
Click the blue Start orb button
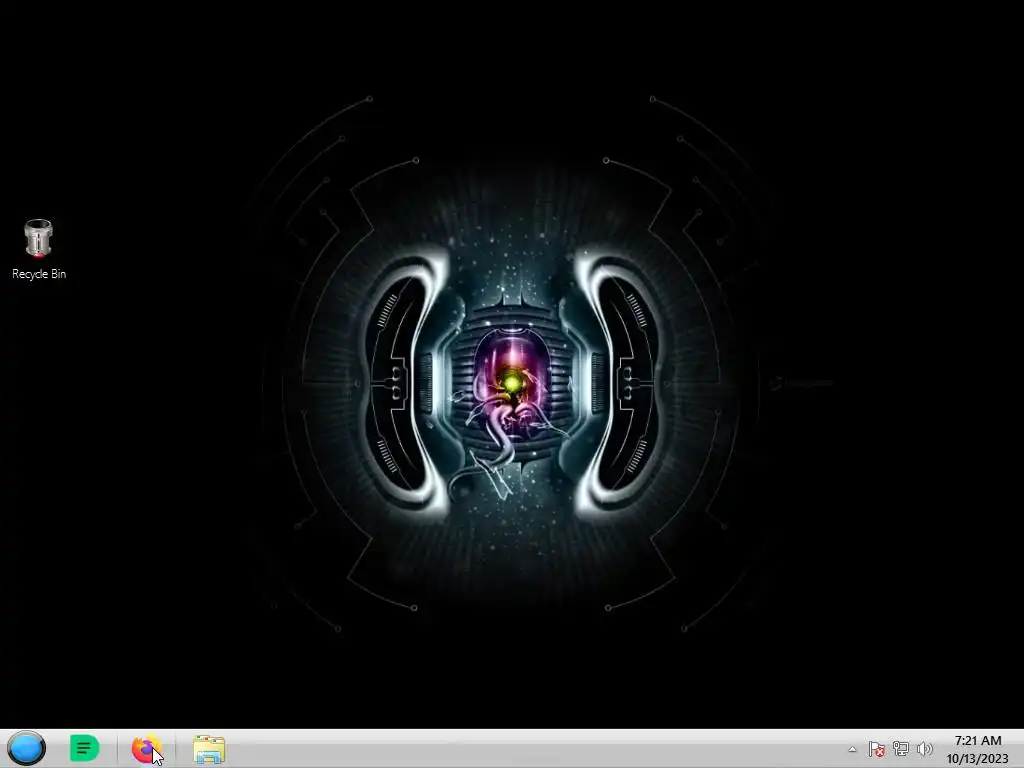click(27, 748)
